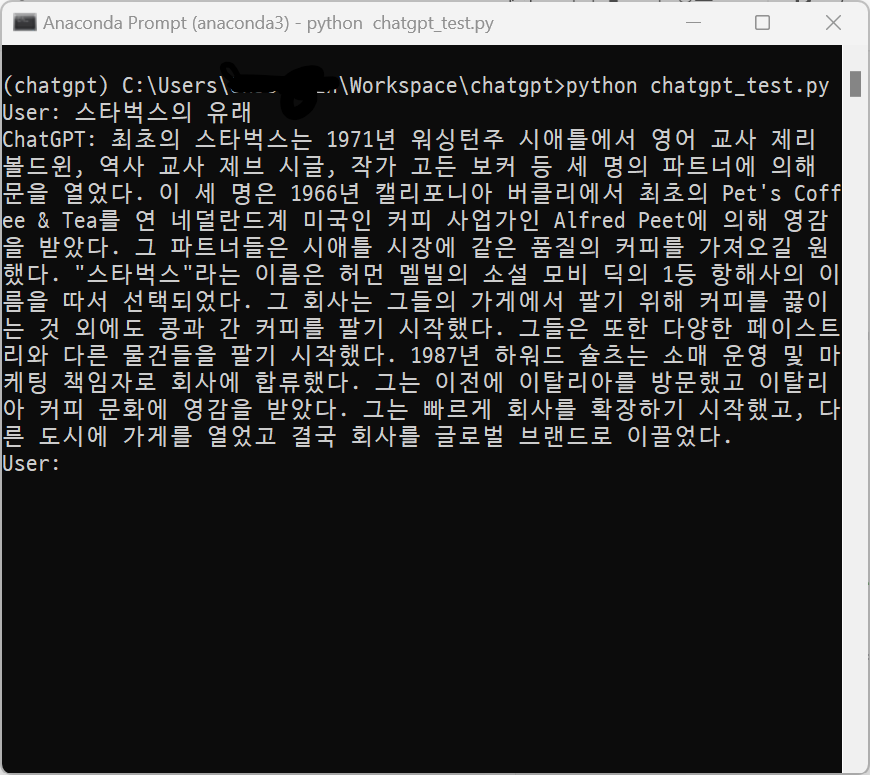Click the vertical scrollbar thumb

855,84
